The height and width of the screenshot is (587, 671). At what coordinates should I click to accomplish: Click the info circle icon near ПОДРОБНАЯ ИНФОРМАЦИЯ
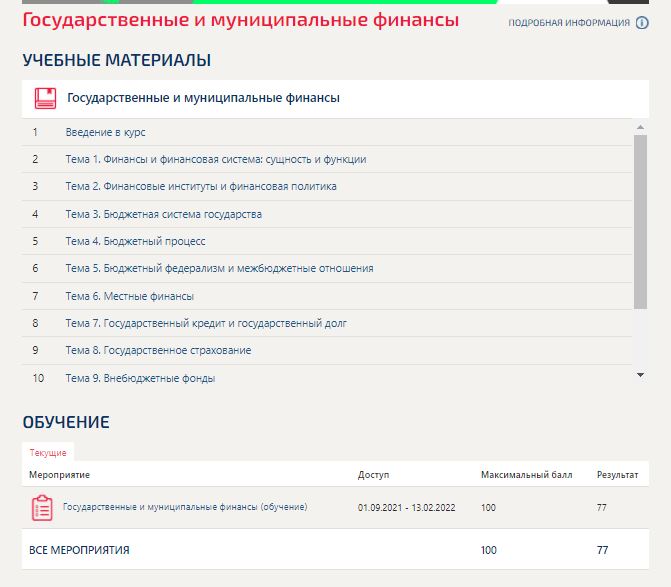642,23
